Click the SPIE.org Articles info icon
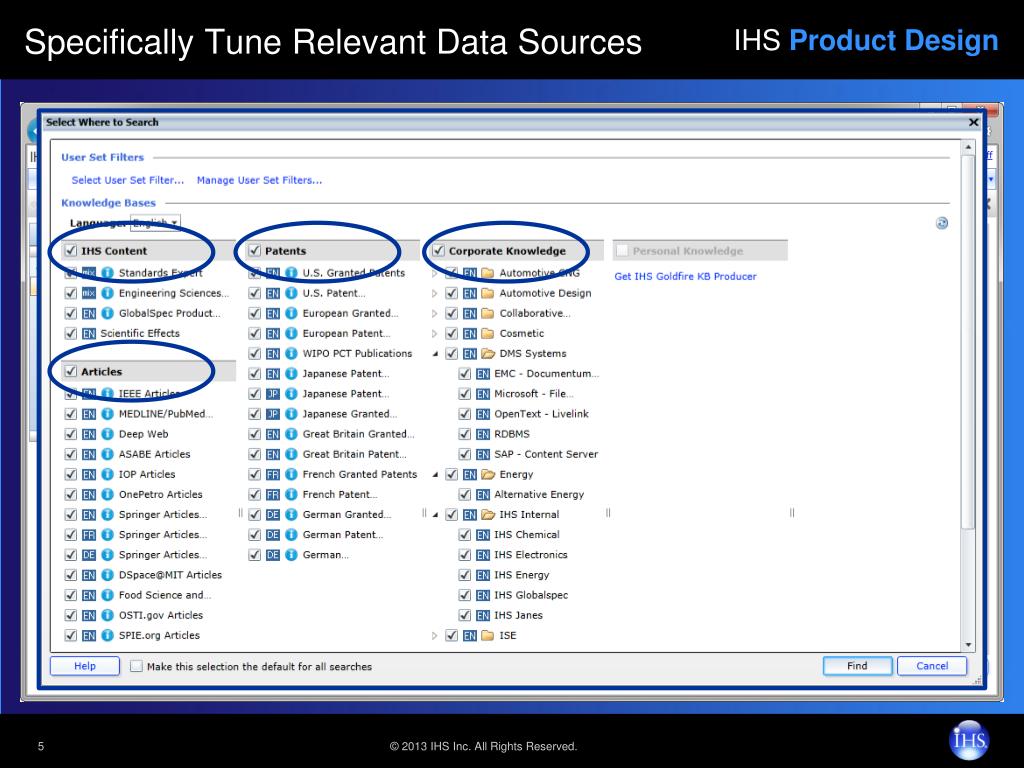1024x768 pixels. (108, 635)
